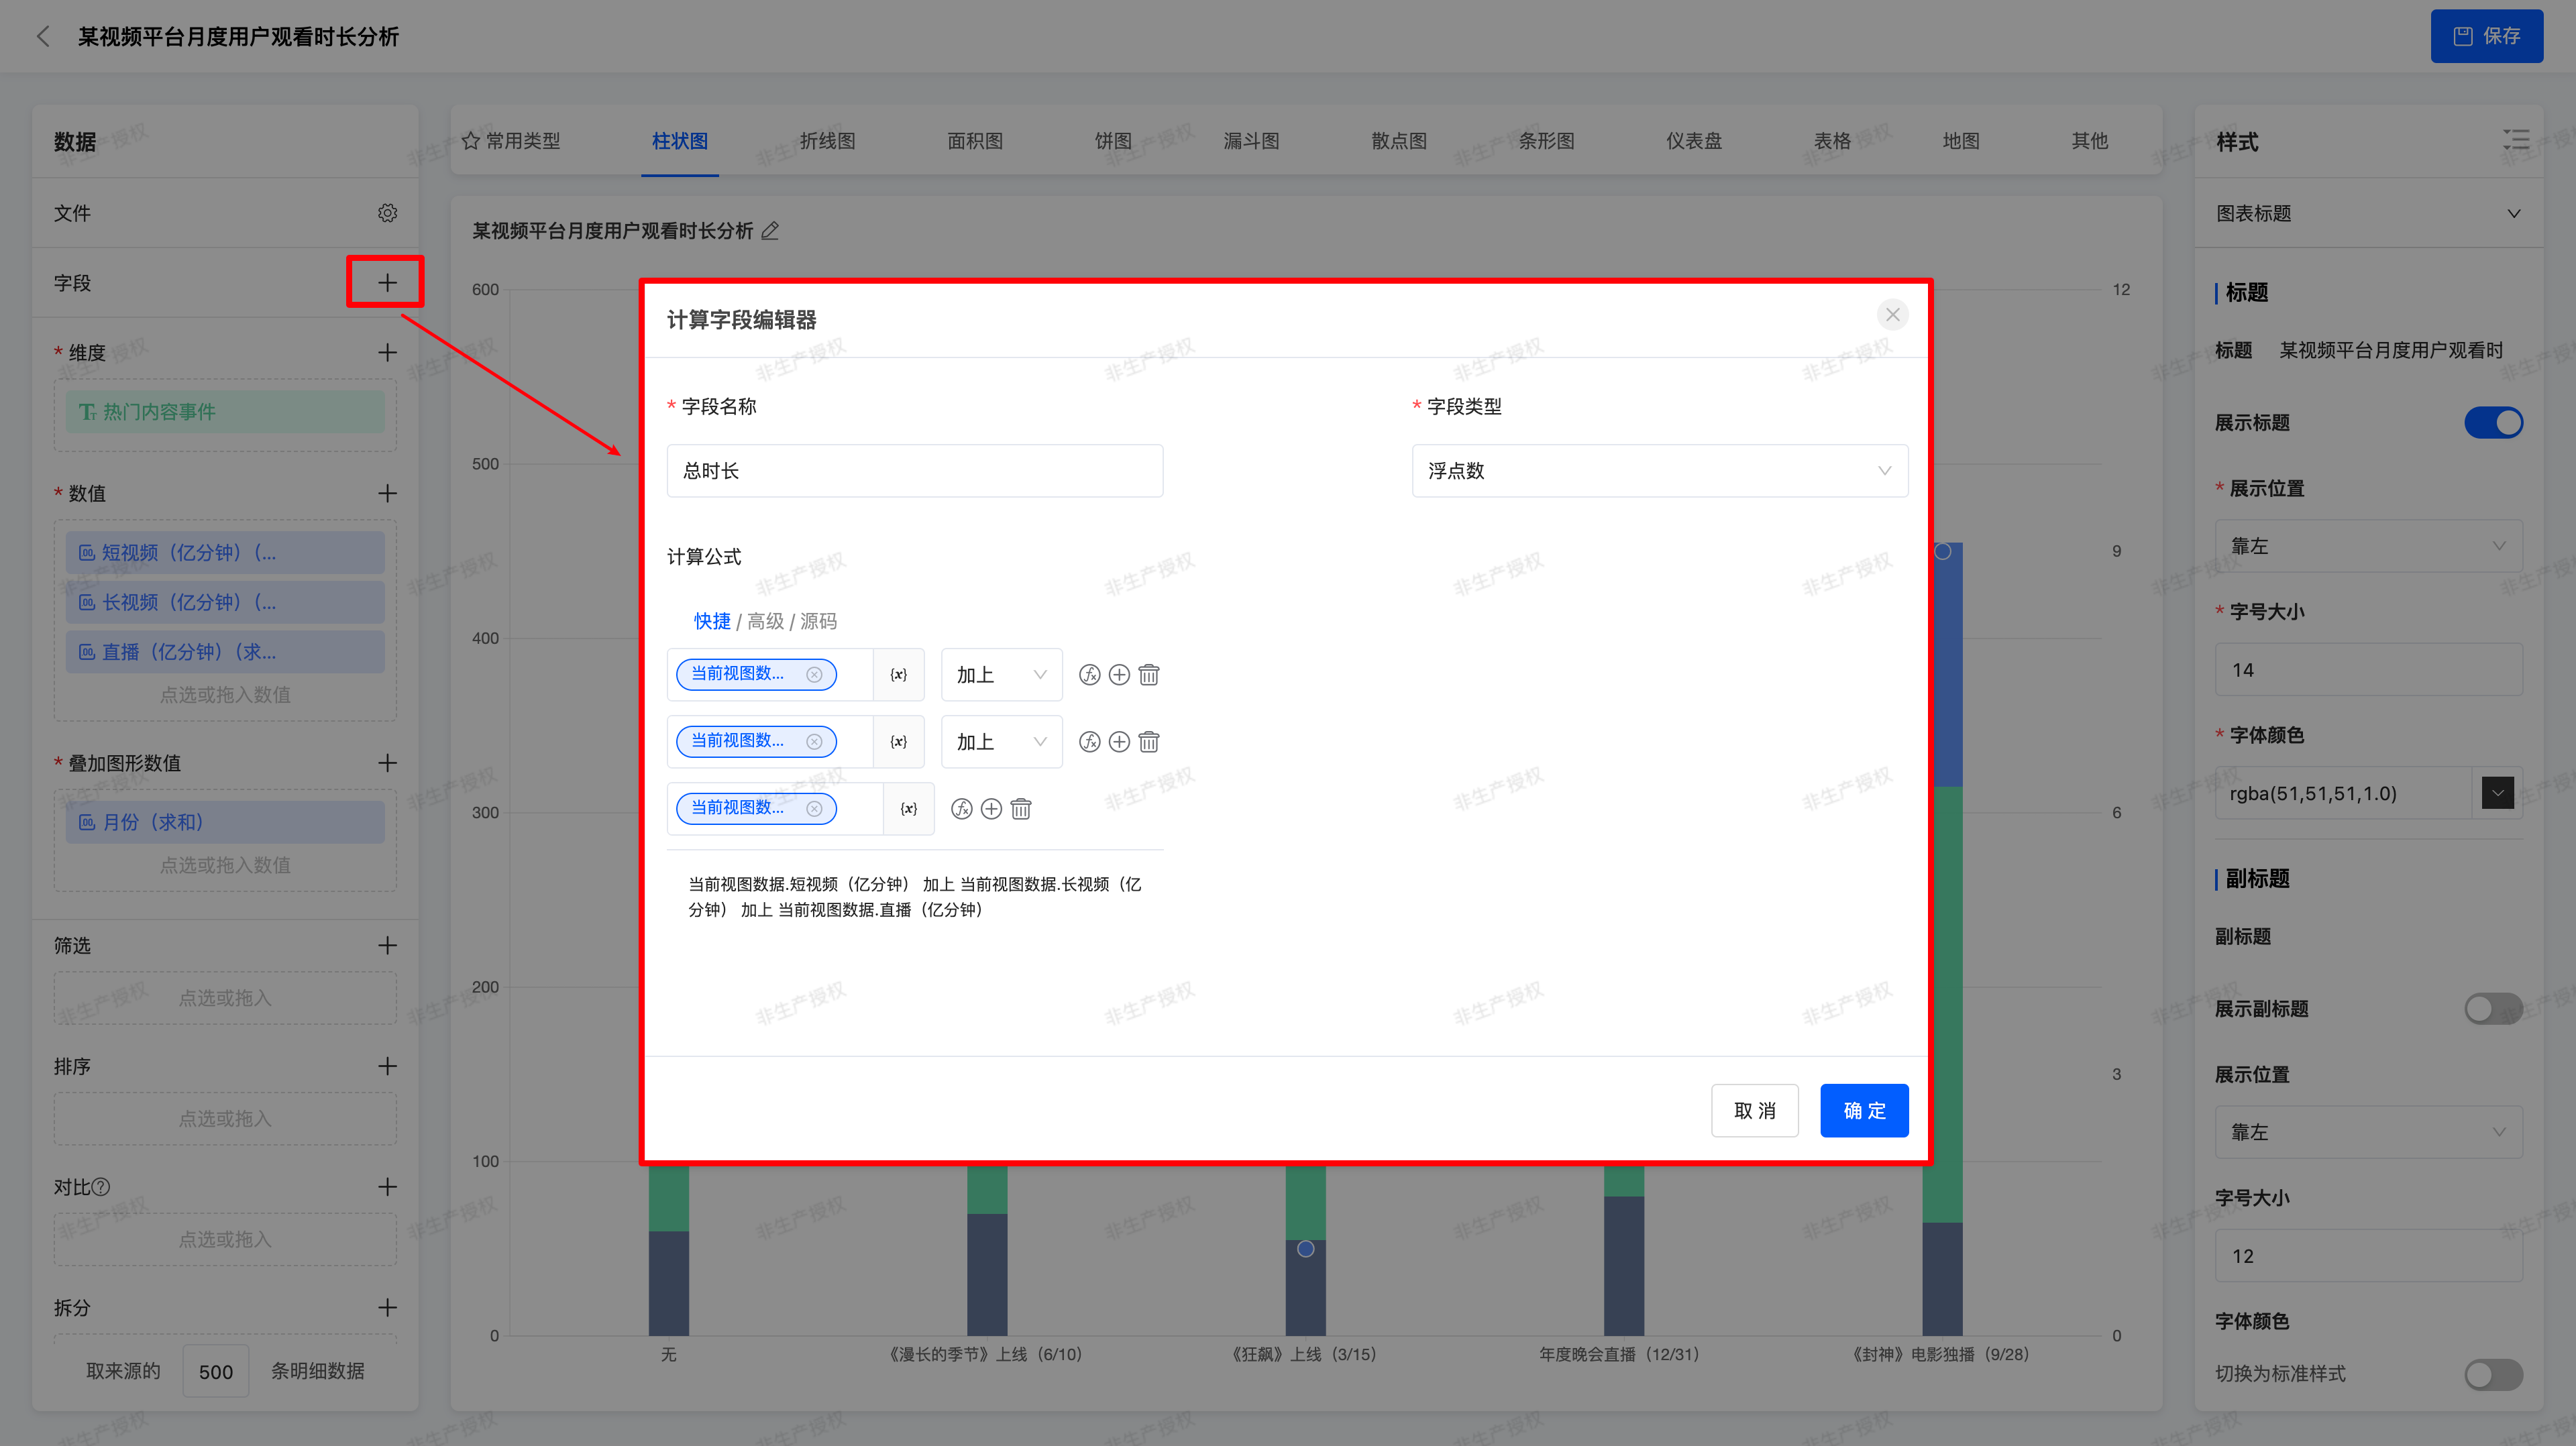This screenshot has height=1446, width=2576.
Task: Remove the first formula row's field tag
Action: click(x=814, y=675)
